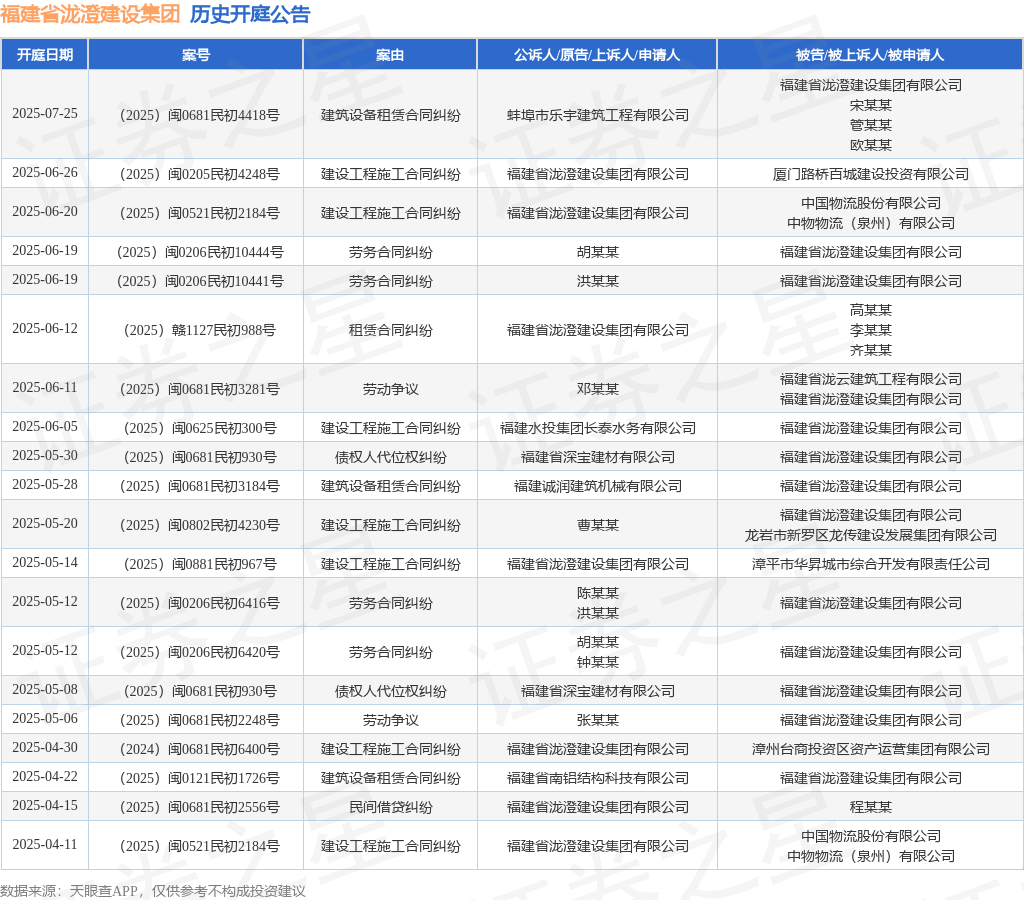Click the heading 历史开庭公告
The height and width of the screenshot is (900, 1024).
pos(250,14)
